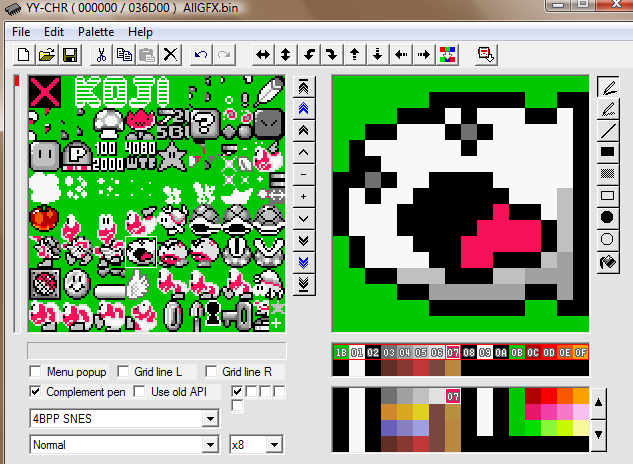Click the black double-chevron down button
The width and height of the screenshot is (633, 464).
click(x=304, y=241)
